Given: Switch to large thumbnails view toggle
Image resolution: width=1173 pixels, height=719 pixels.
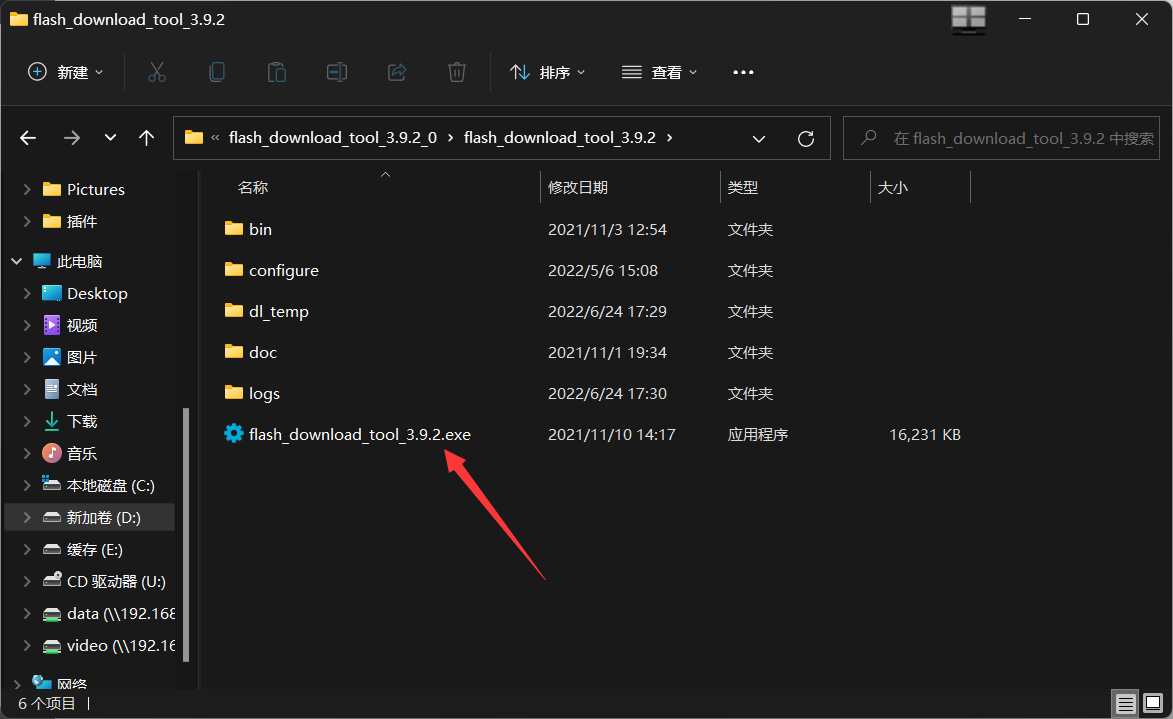Looking at the screenshot, I should 1150,703.
